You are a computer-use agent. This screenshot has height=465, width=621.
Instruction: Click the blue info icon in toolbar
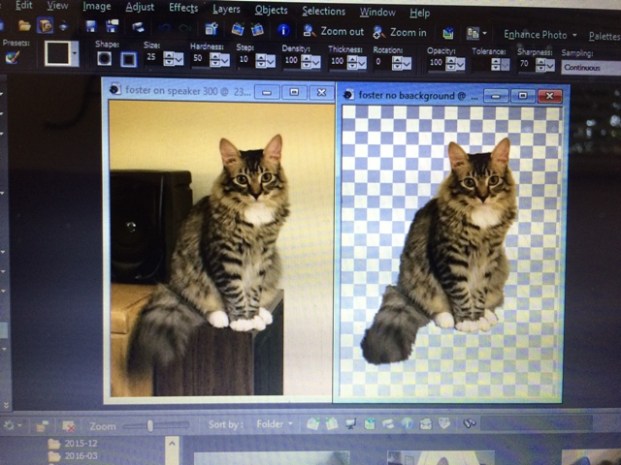pyautogui.click(x=283, y=30)
